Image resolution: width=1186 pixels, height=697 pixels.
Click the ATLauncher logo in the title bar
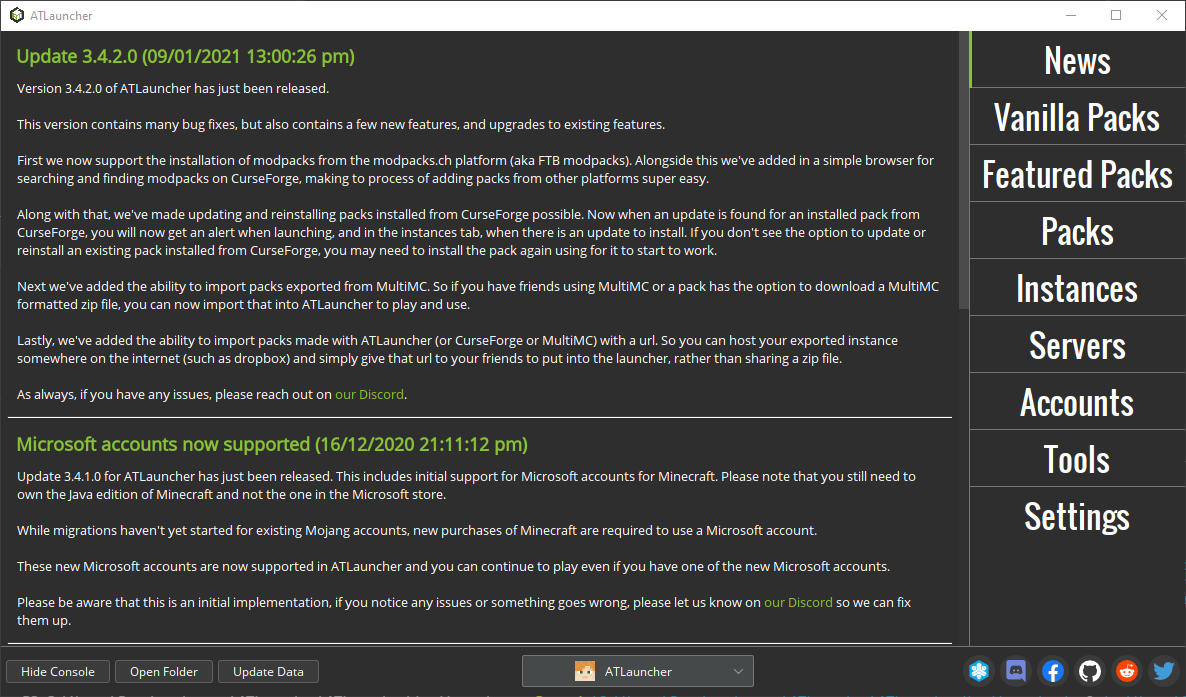[x=15, y=15]
